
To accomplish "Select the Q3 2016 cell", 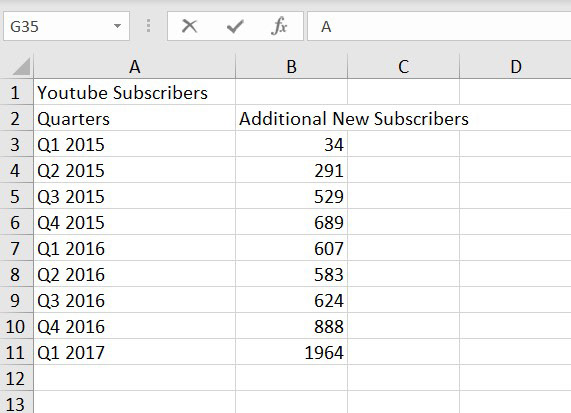I will tap(135, 300).
